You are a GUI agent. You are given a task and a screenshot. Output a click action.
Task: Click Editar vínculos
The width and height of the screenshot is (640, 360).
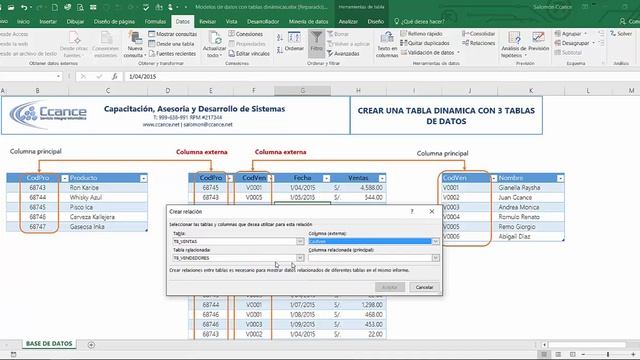[x=249, y=53]
